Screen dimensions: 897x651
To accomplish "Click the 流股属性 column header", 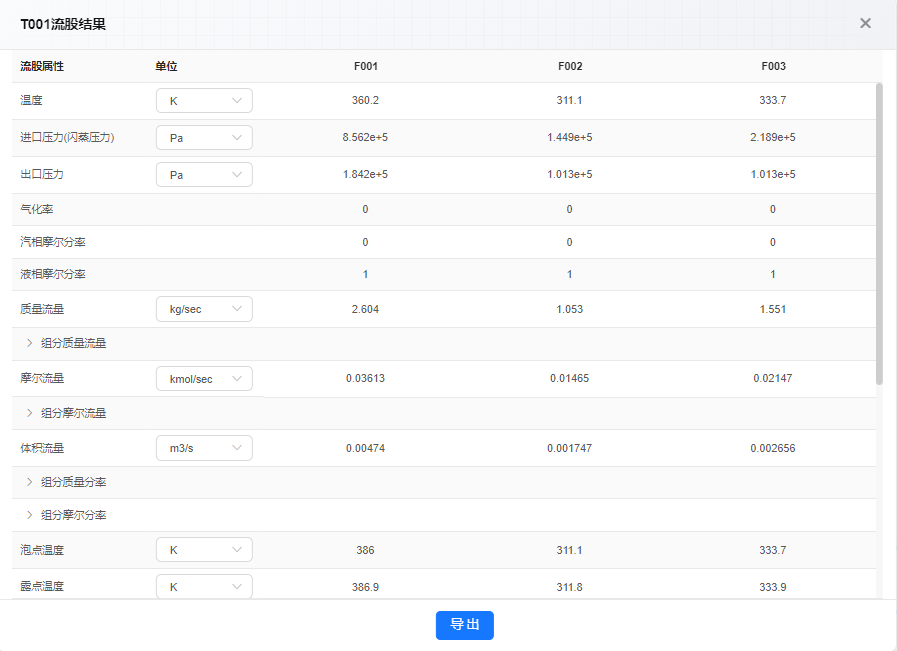I will click(42, 66).
